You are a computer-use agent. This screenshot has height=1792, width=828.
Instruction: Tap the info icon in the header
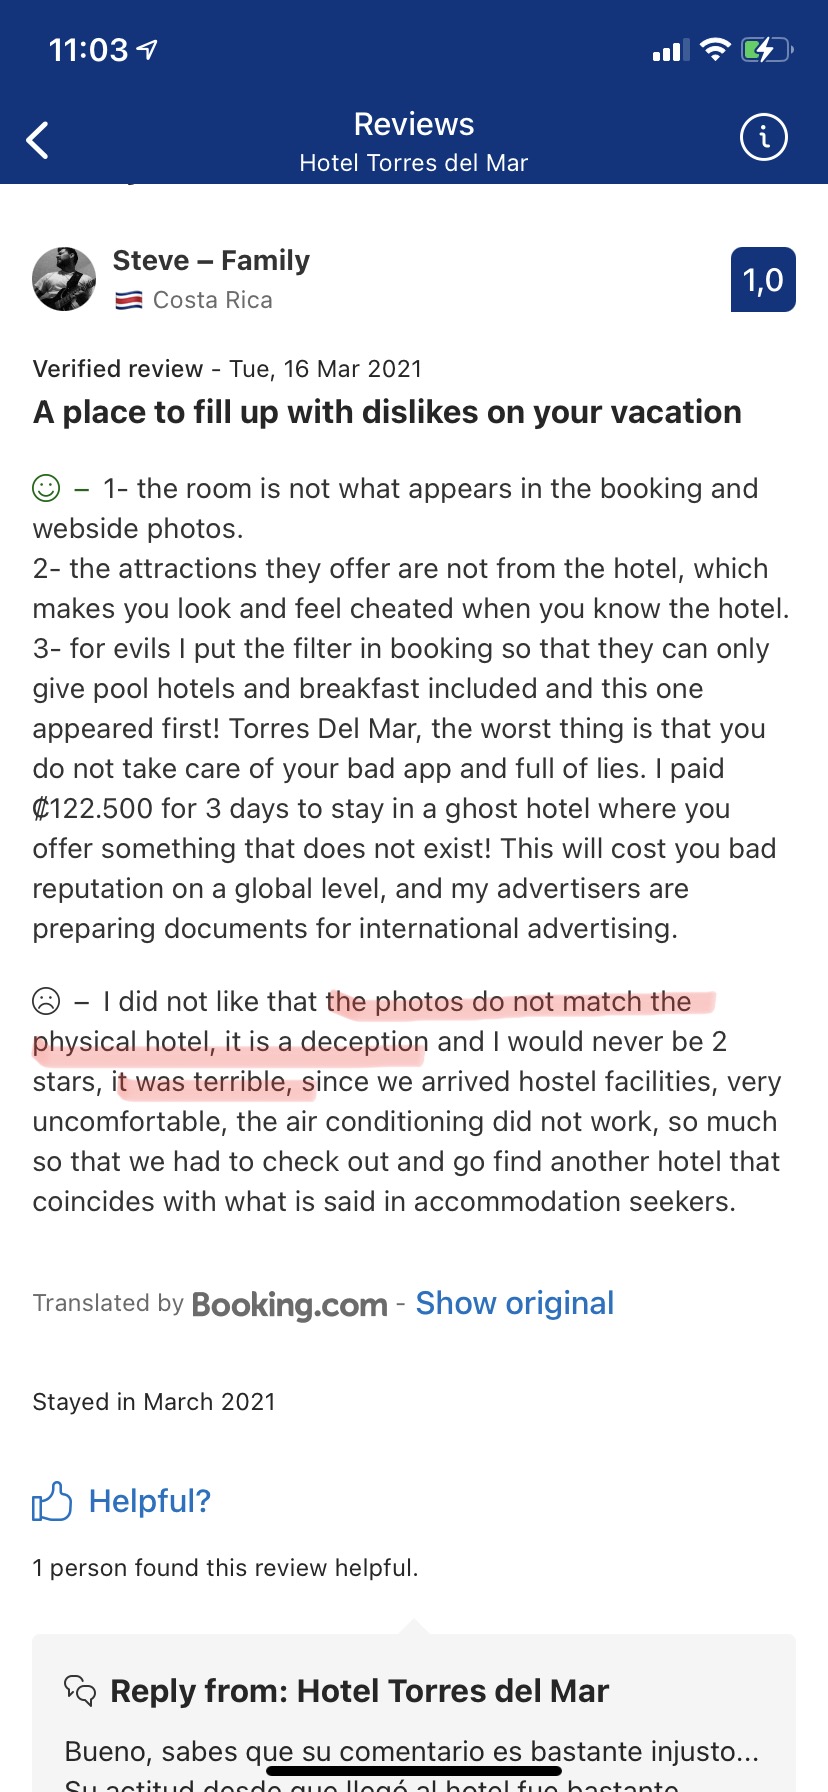pos(763,137)
